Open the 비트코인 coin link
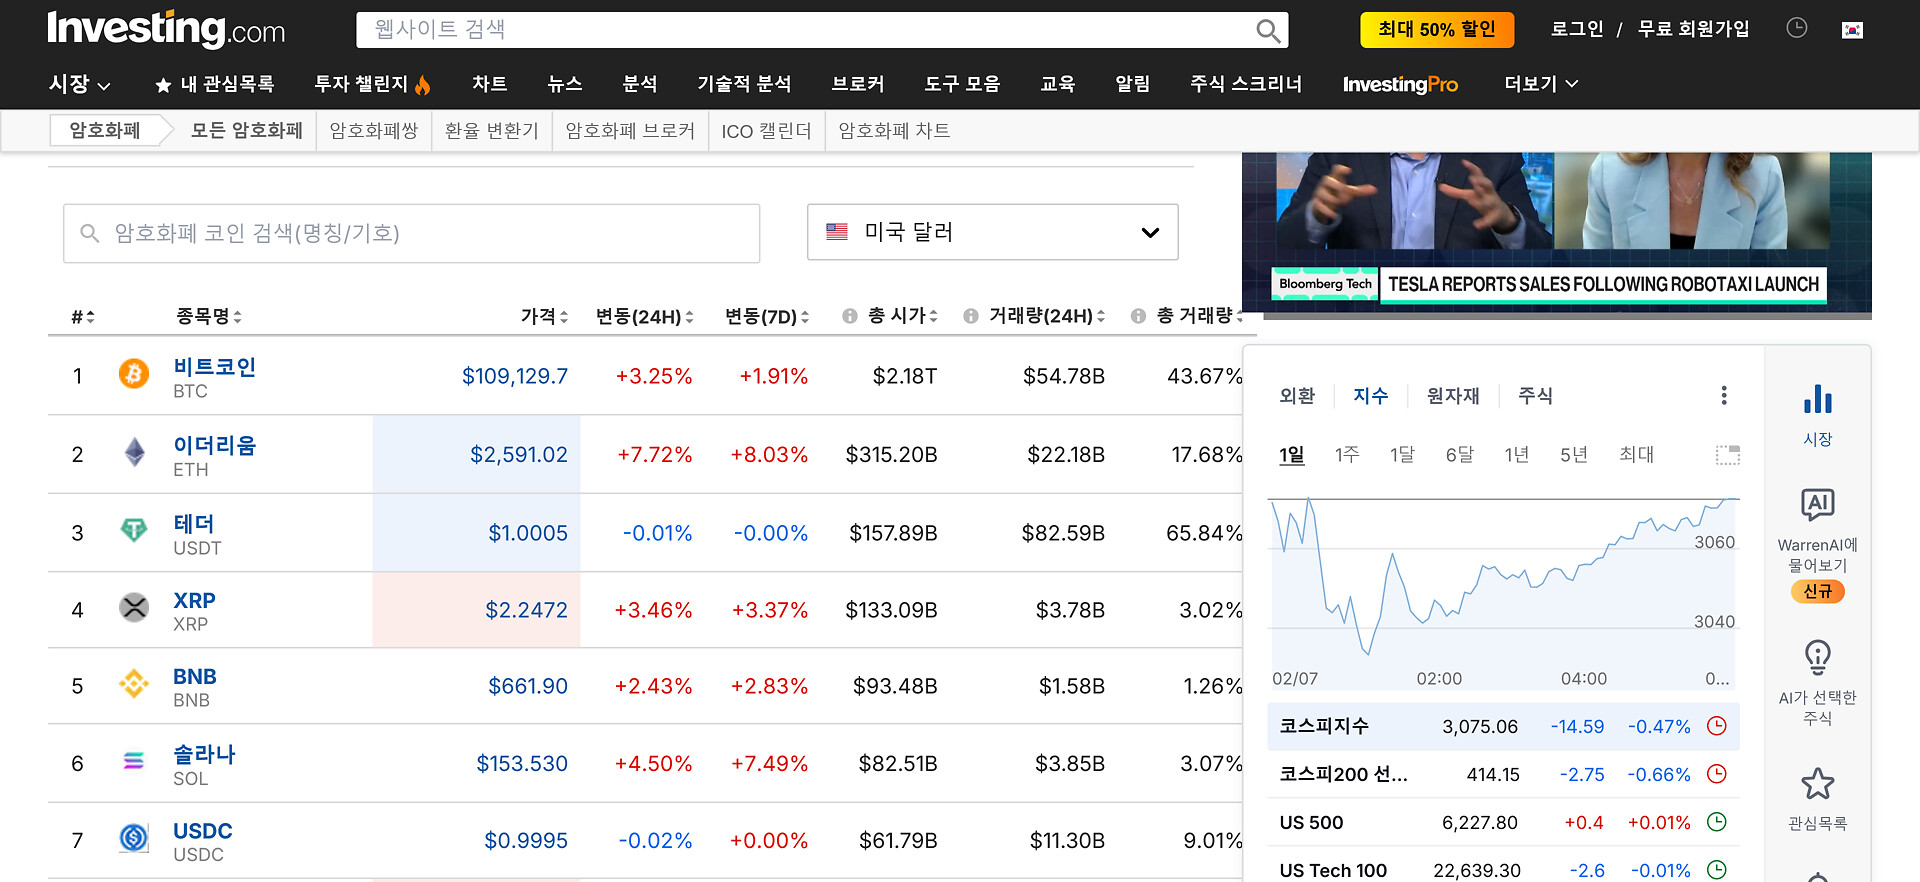Screen dimensions: 1920x882 pyautogui.click(x=214, y=367)
